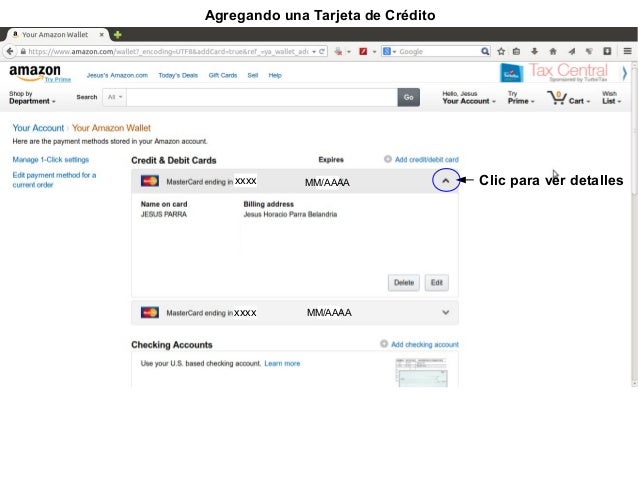The width and height of the screenshot is (638, 479).
Task: Delete the first MasterCard
Action: [404, 282]
